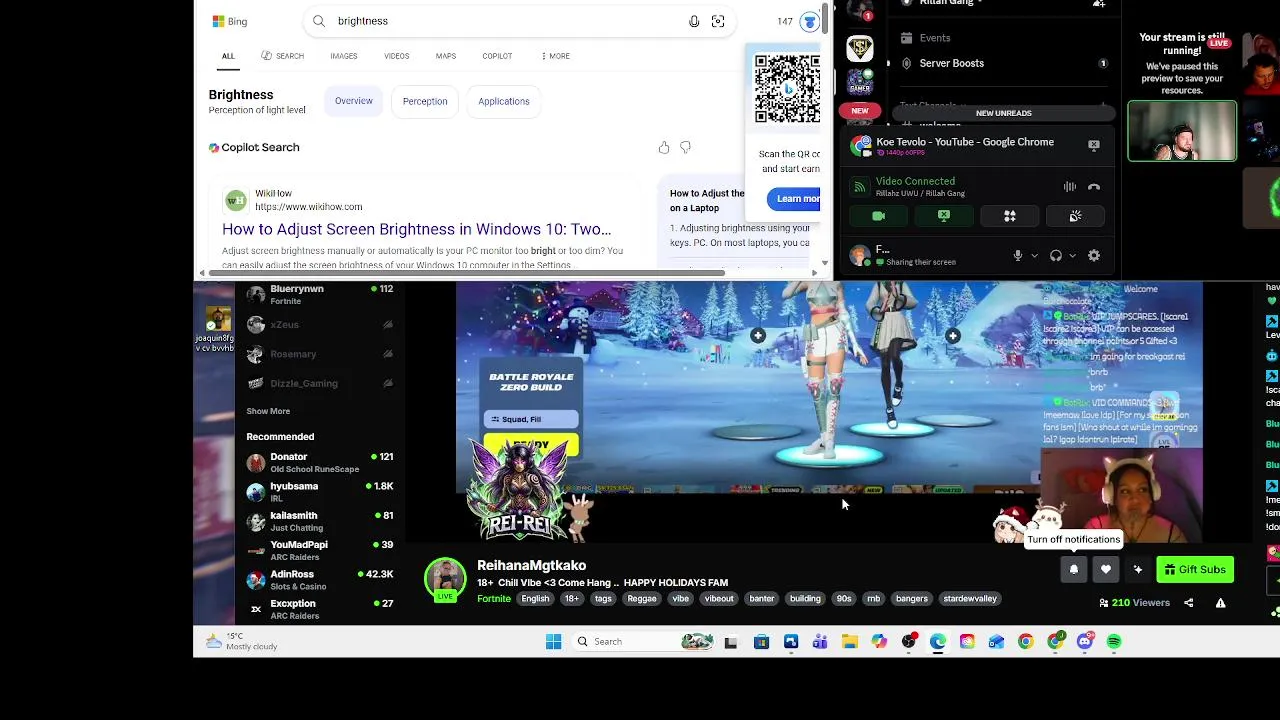Open the Windows Start menu

[553, 642]
